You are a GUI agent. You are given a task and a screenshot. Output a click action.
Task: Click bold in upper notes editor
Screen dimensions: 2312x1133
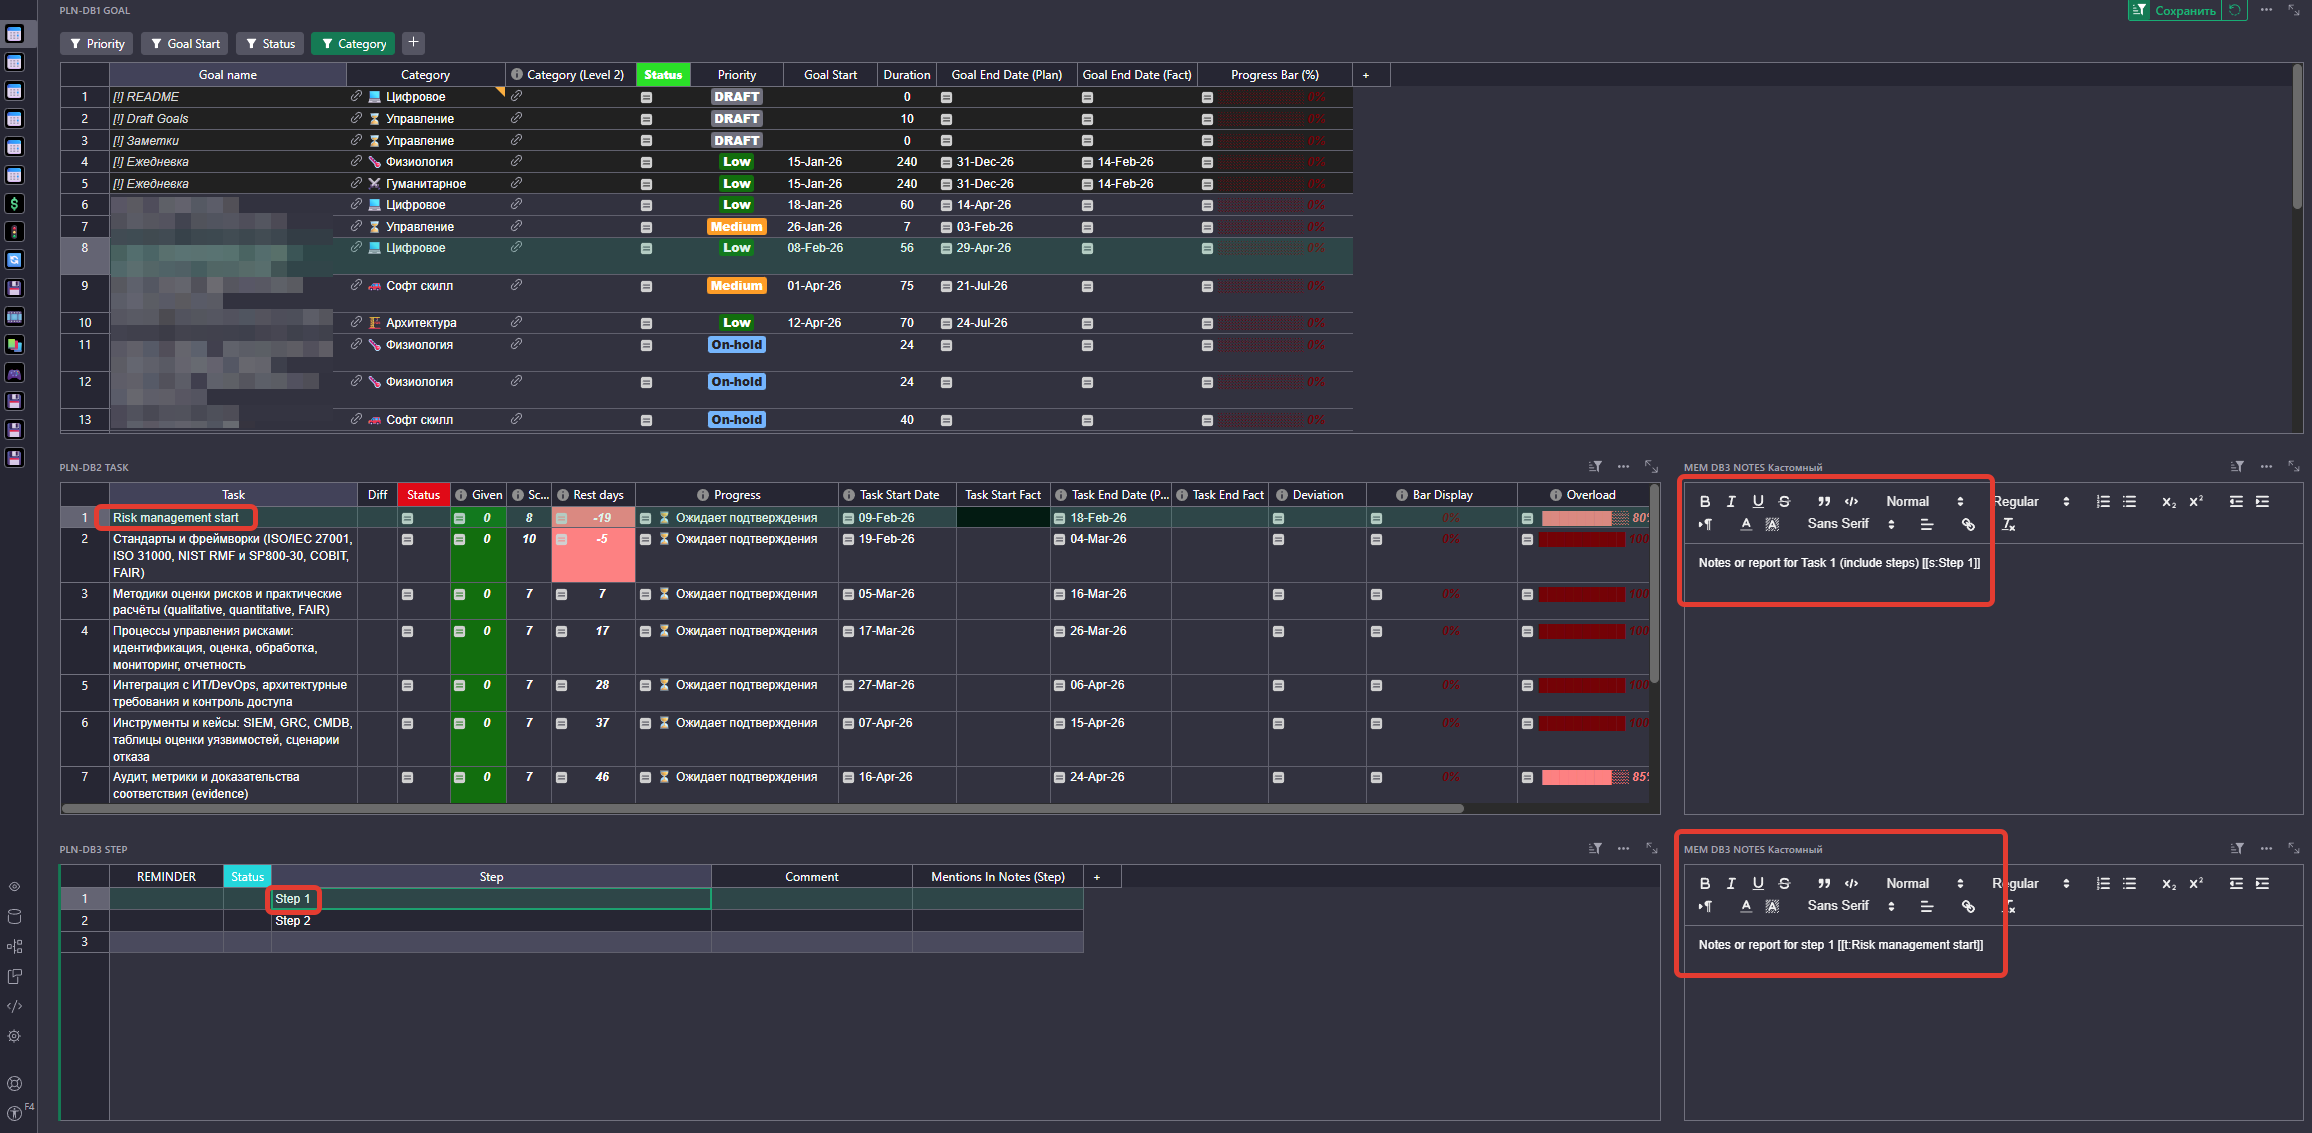click(1705, 501)
